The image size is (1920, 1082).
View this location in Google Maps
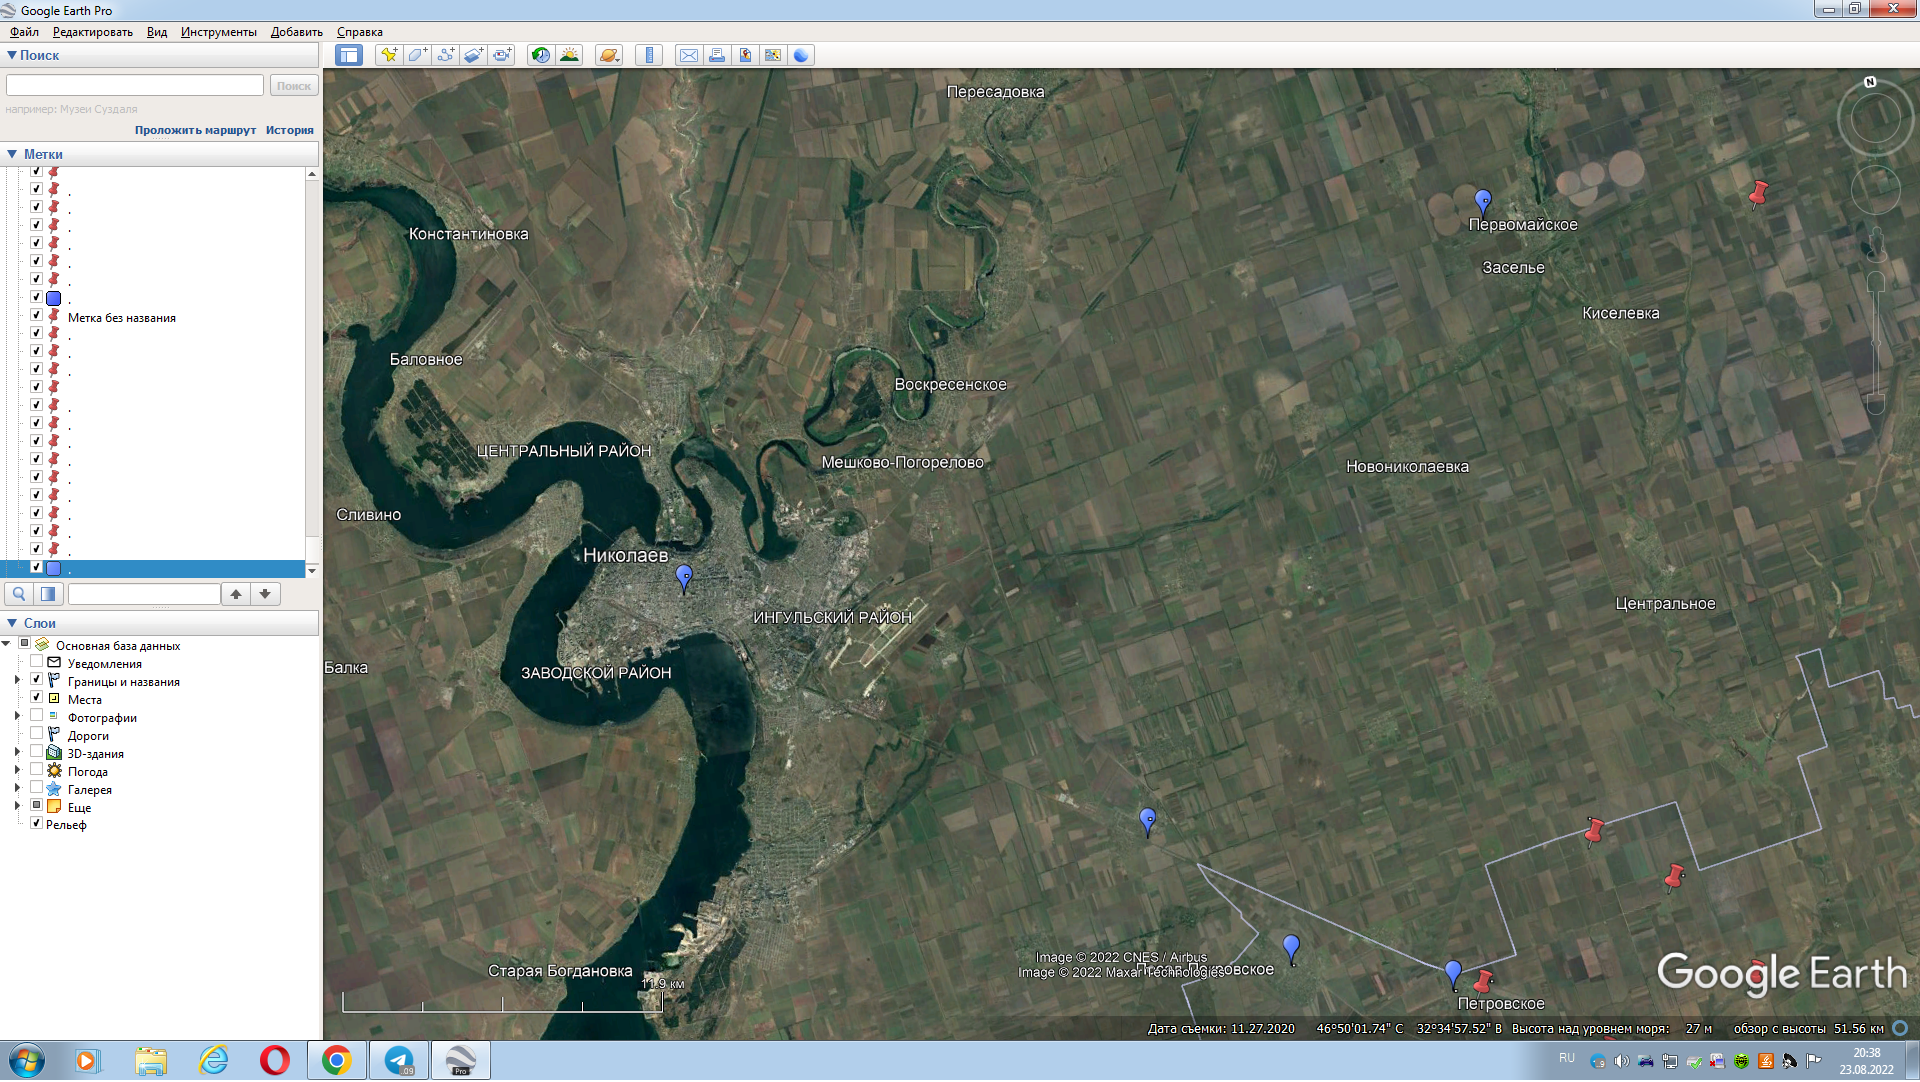click(773, 56)
